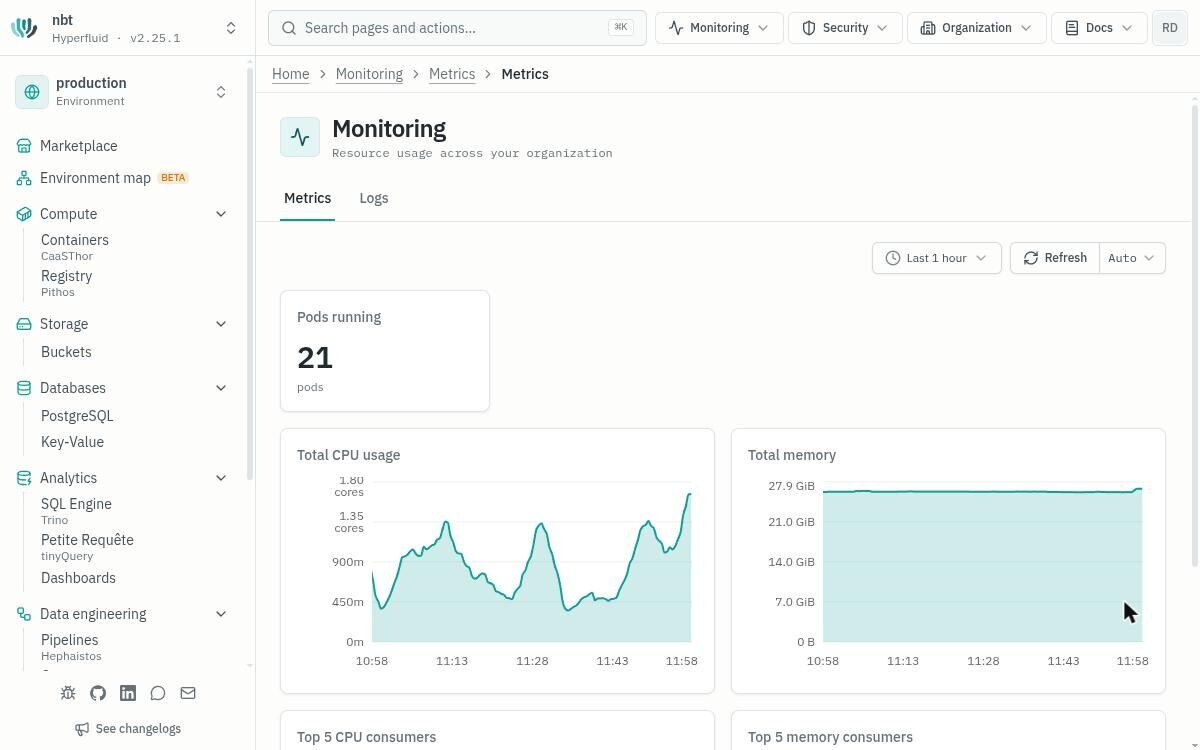This screenshot has height=750, width=1200.
Task: Open Key-Value under Databases
Action: coord(72,442)
